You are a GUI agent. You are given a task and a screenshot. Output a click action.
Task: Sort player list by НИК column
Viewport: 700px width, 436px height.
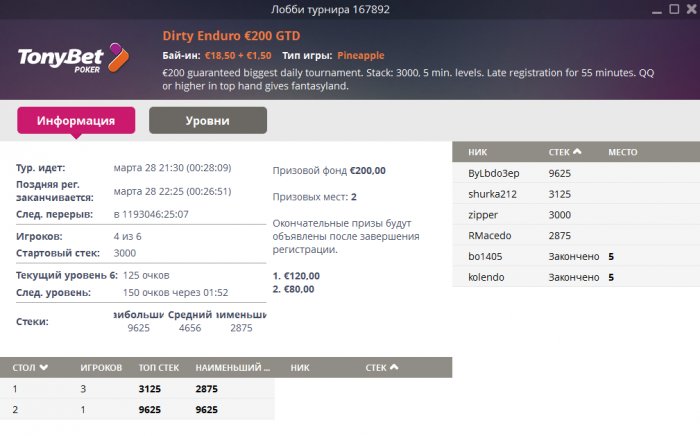tap(477, 152)
